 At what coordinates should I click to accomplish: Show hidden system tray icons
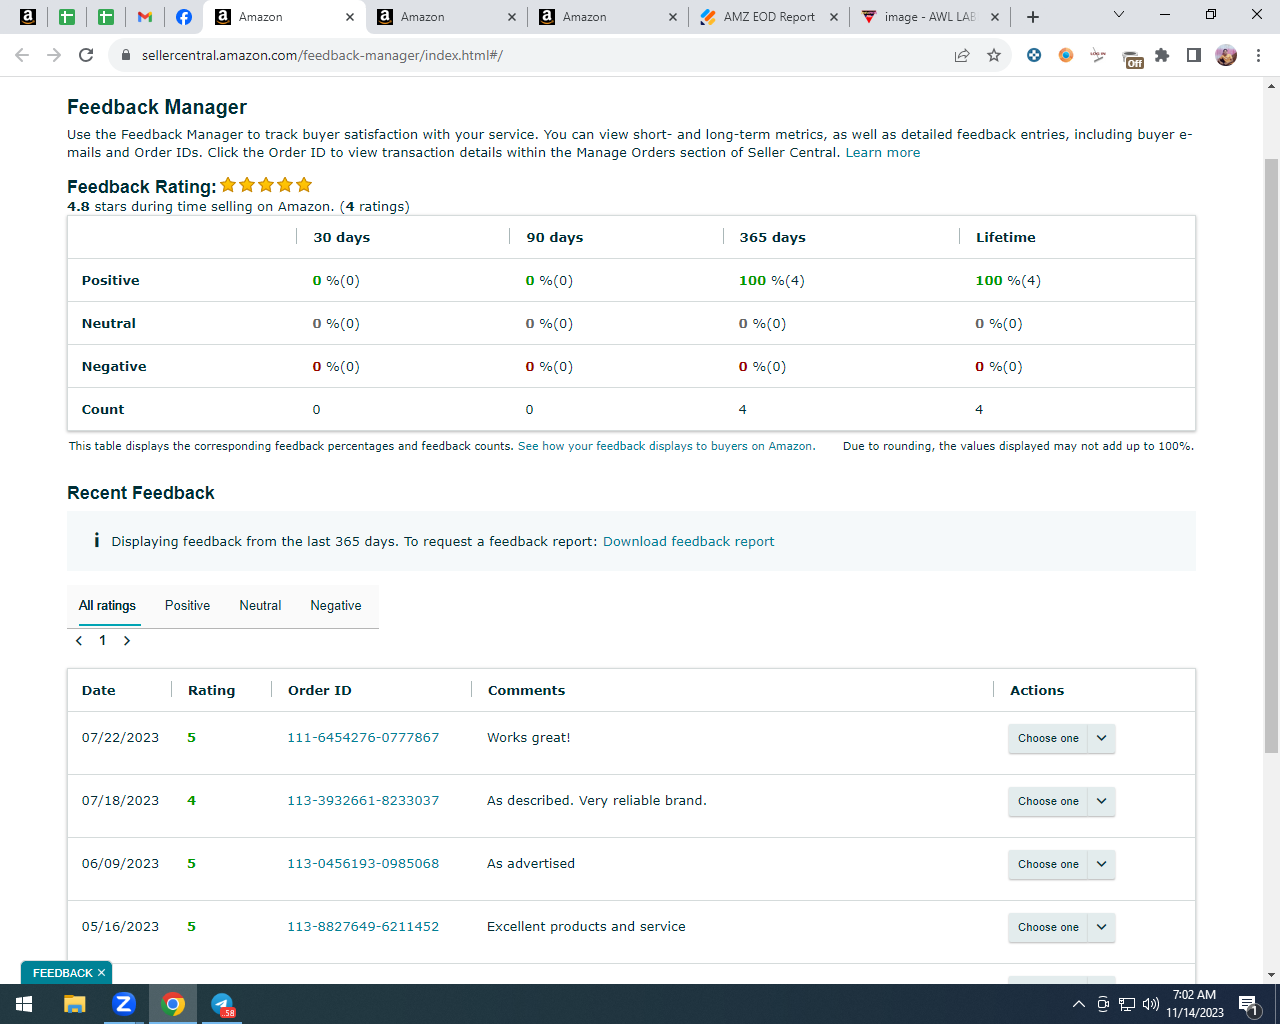click(1078, 1004)
